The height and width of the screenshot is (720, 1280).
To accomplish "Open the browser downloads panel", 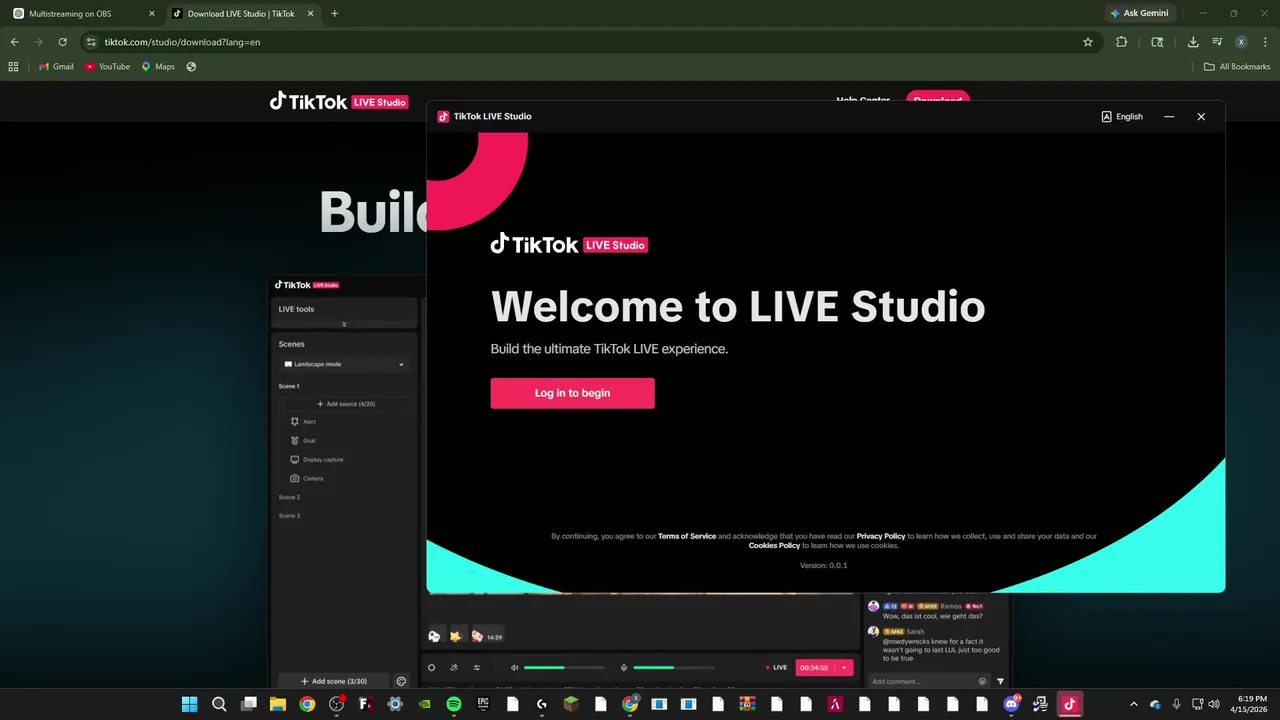I will (x=1193, y=42).
